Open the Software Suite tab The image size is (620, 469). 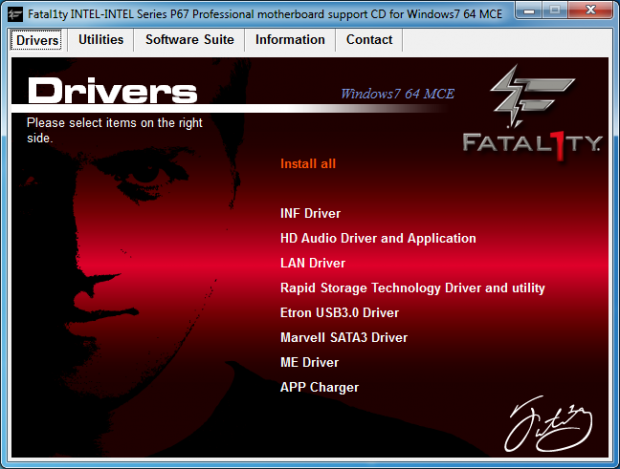pyautogui.click(x=189, y=40)
